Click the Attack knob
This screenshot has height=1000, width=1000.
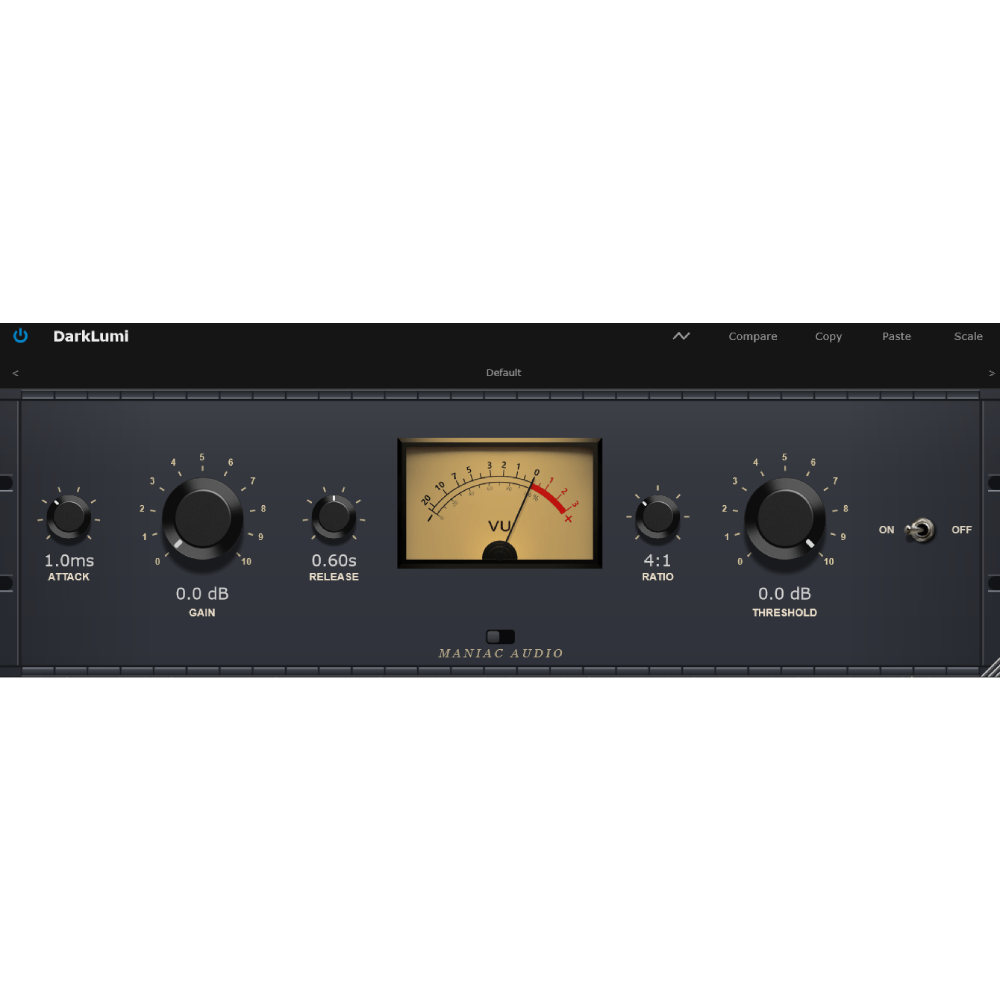point(68,517)
